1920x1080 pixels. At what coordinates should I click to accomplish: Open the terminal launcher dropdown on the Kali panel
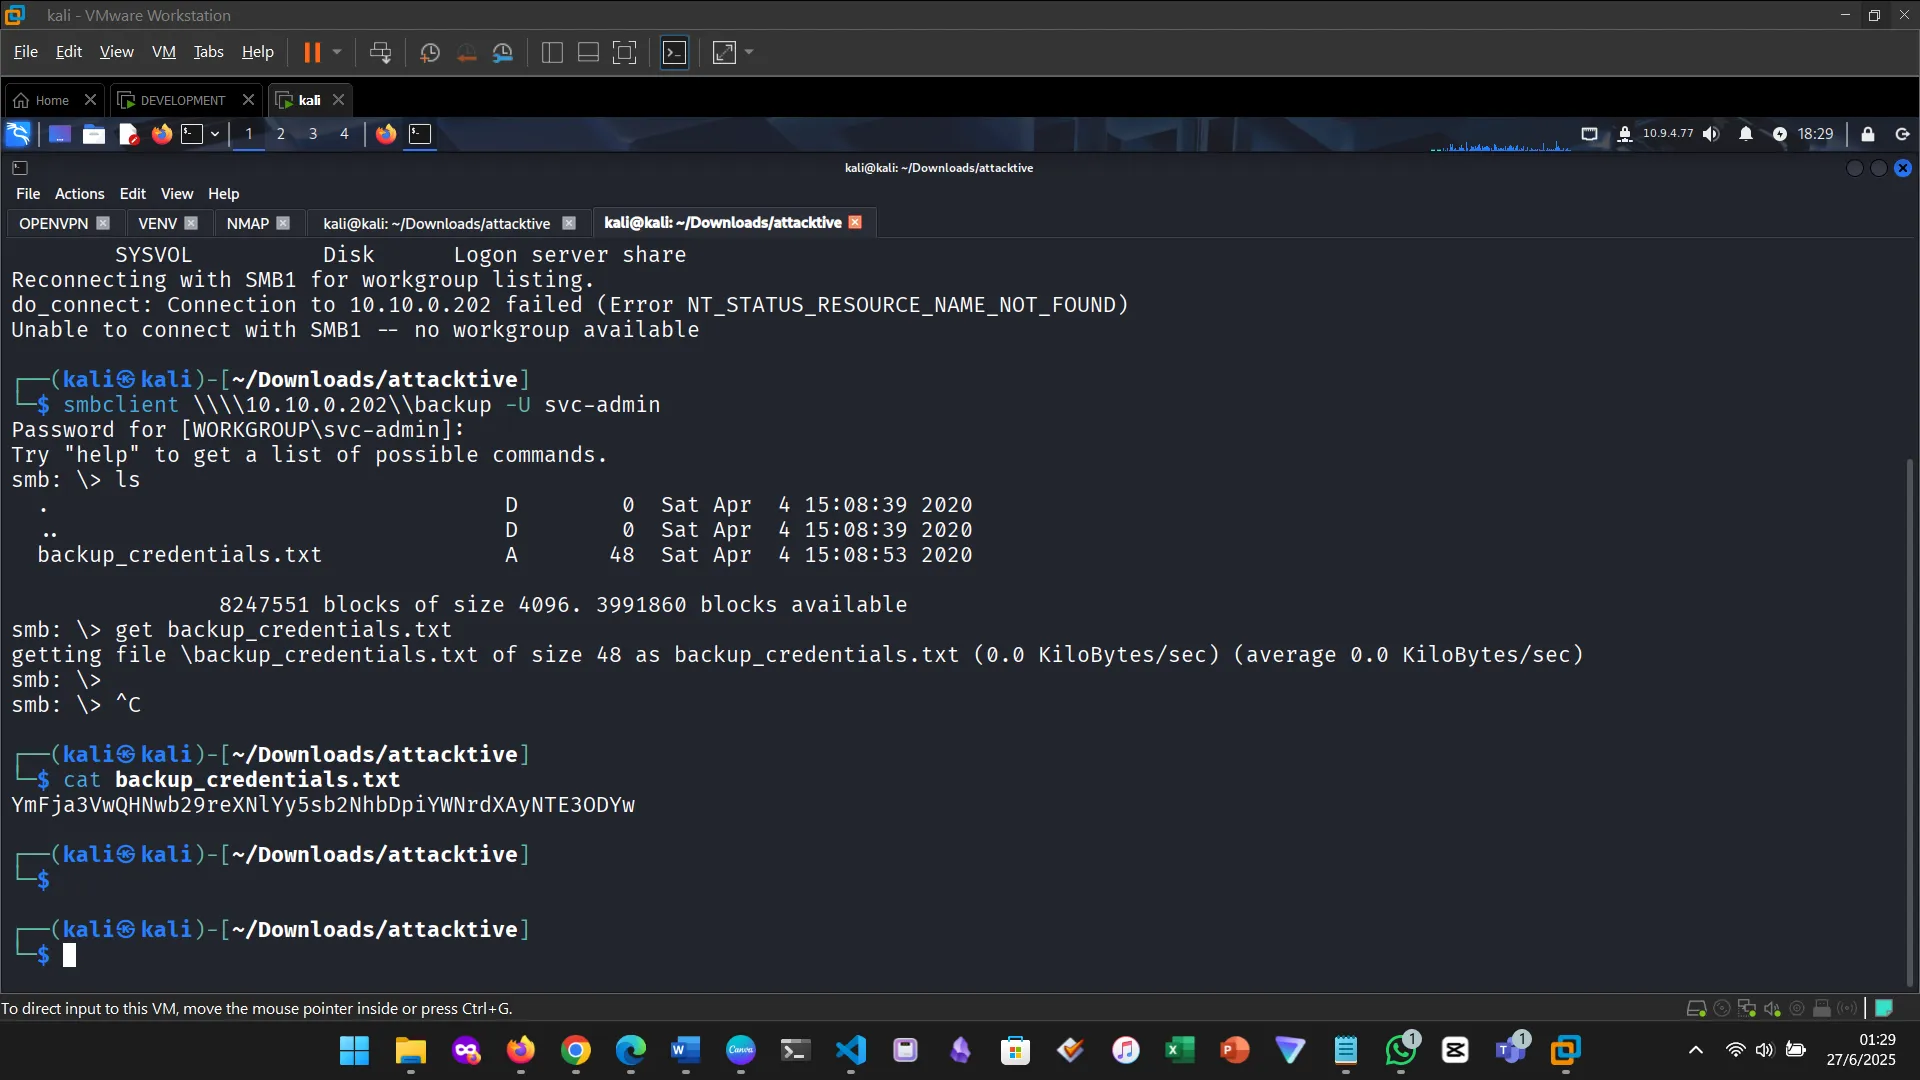pyautogui.click(x=213, y=133)
